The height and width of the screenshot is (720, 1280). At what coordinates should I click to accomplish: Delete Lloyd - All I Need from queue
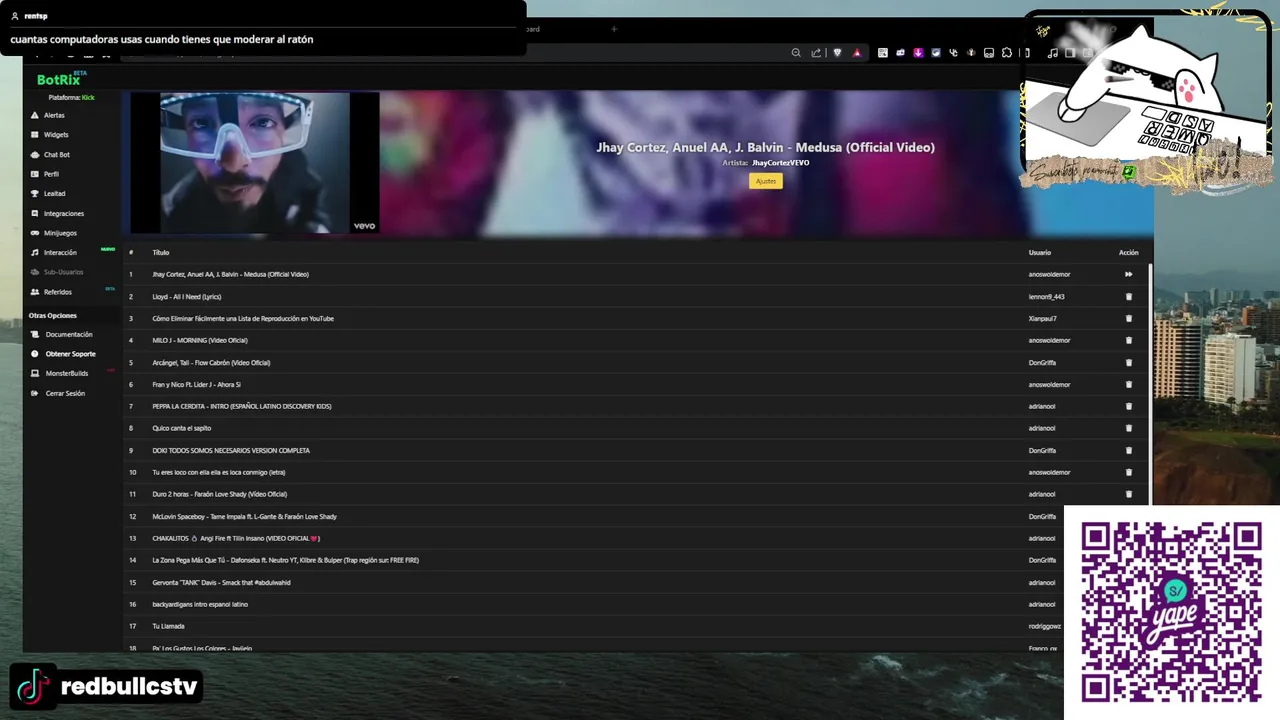(1129, 296)
